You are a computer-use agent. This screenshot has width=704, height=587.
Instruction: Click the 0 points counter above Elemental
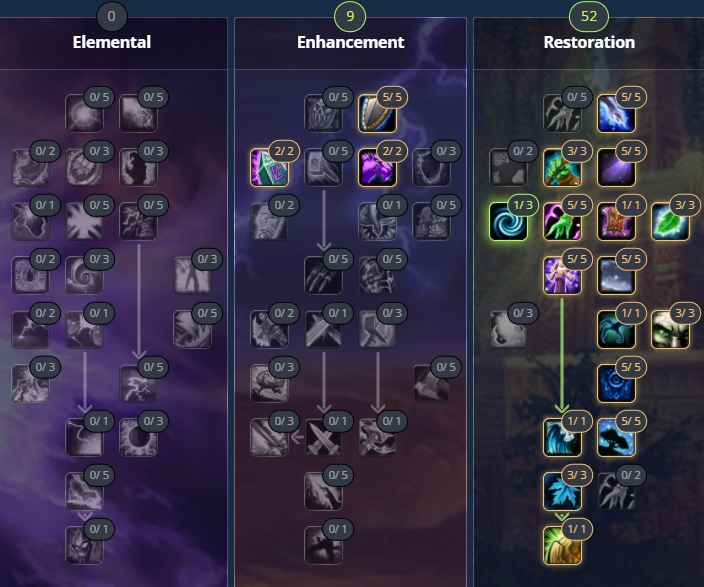coord(112,16)
